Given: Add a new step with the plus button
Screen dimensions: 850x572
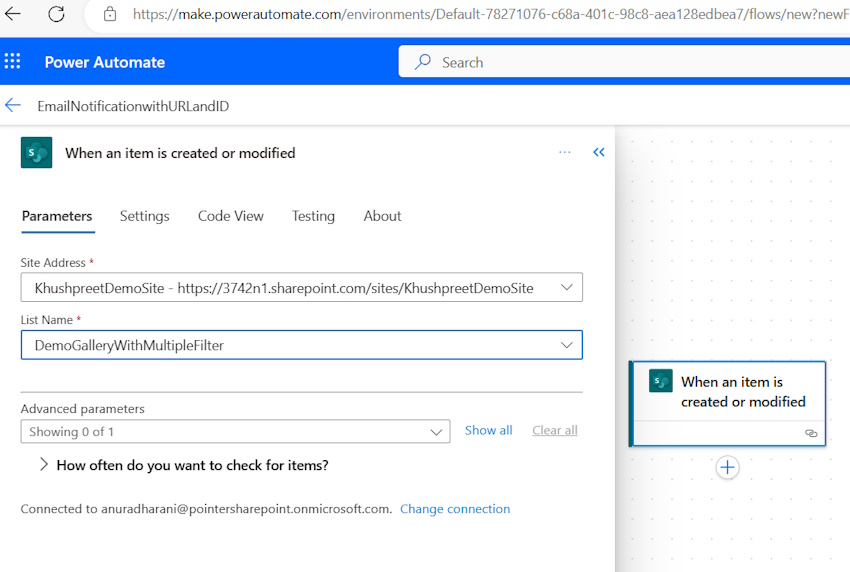Looking at the screenshot, I should (727, 467).
